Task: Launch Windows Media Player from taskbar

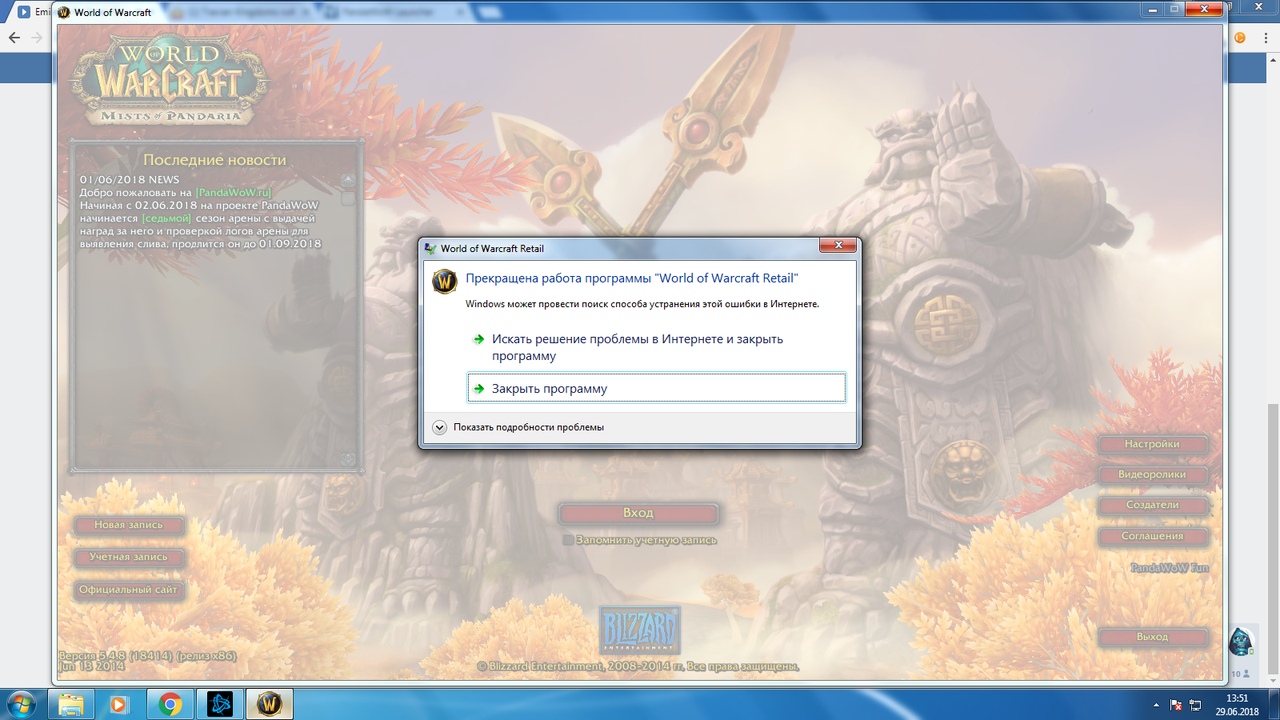Action: (x=119, y=704)
